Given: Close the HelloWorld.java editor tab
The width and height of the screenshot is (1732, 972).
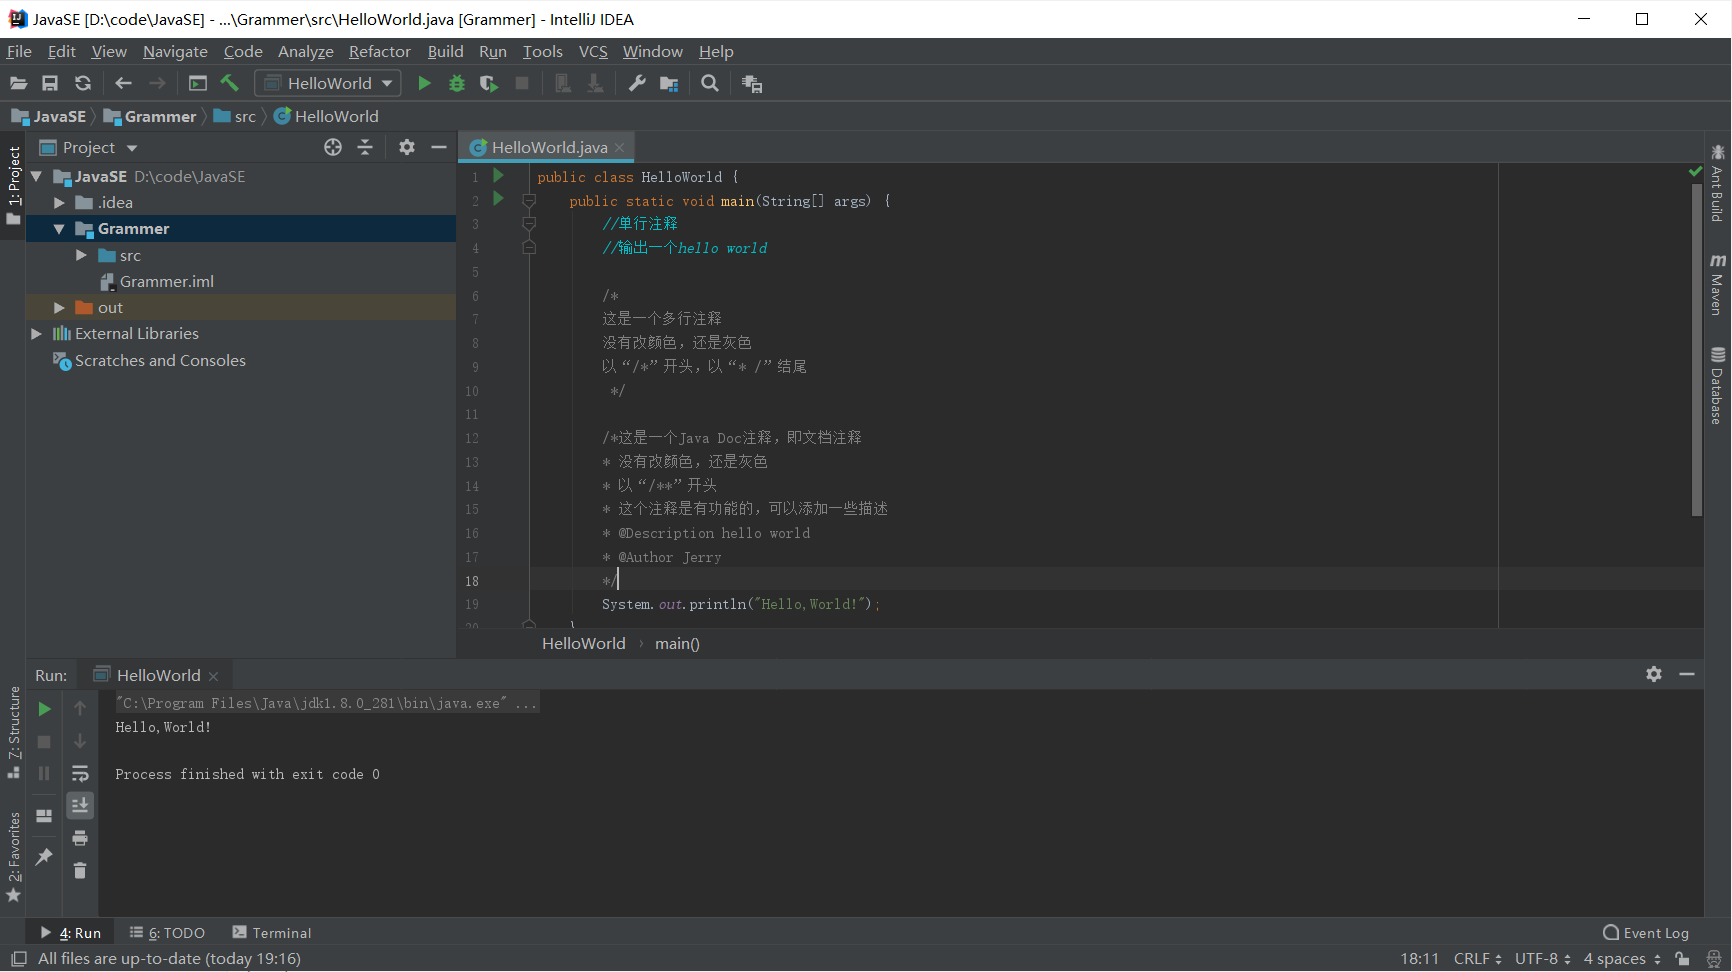Looking at the screenshot, I should tap(620, 147).
